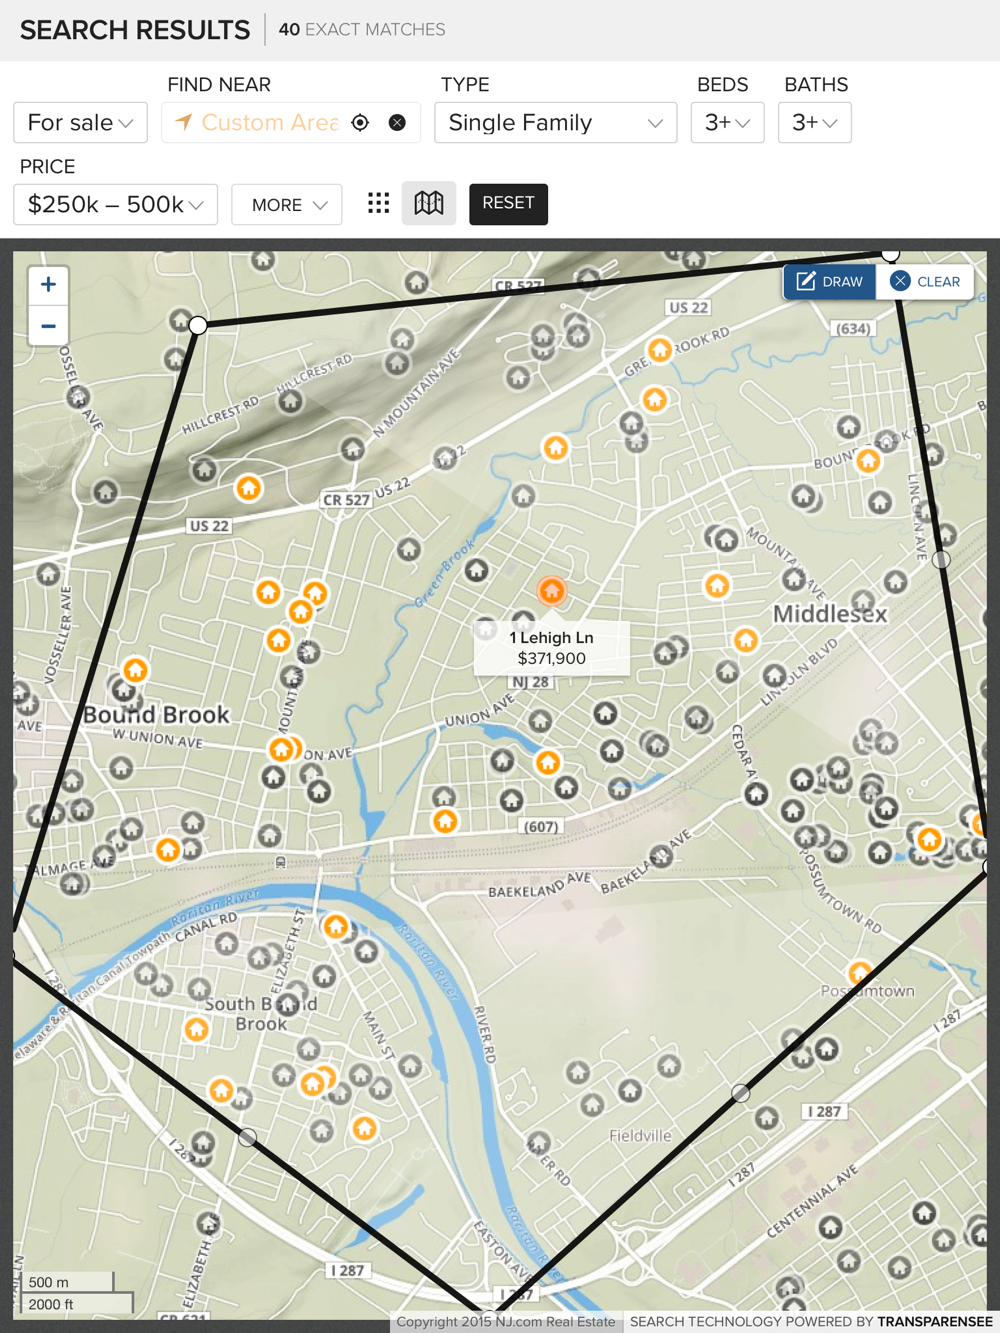Click orange house marker left of South Bound Brook

pos(197,1029)
